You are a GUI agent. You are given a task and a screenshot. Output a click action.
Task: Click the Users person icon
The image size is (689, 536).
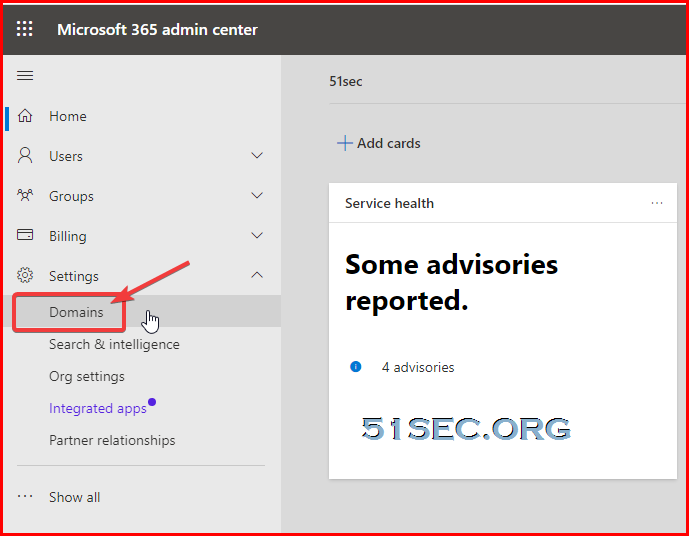tap(25, 156)
